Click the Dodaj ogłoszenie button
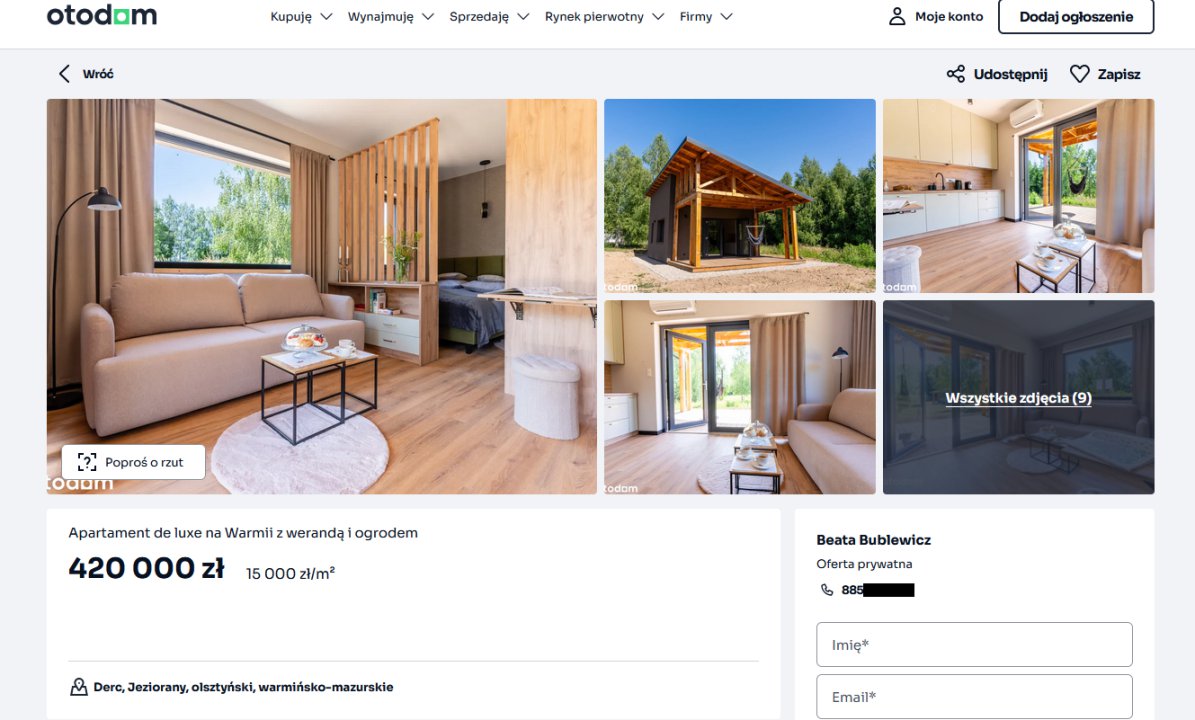1195x720 pixels. 1076,17
